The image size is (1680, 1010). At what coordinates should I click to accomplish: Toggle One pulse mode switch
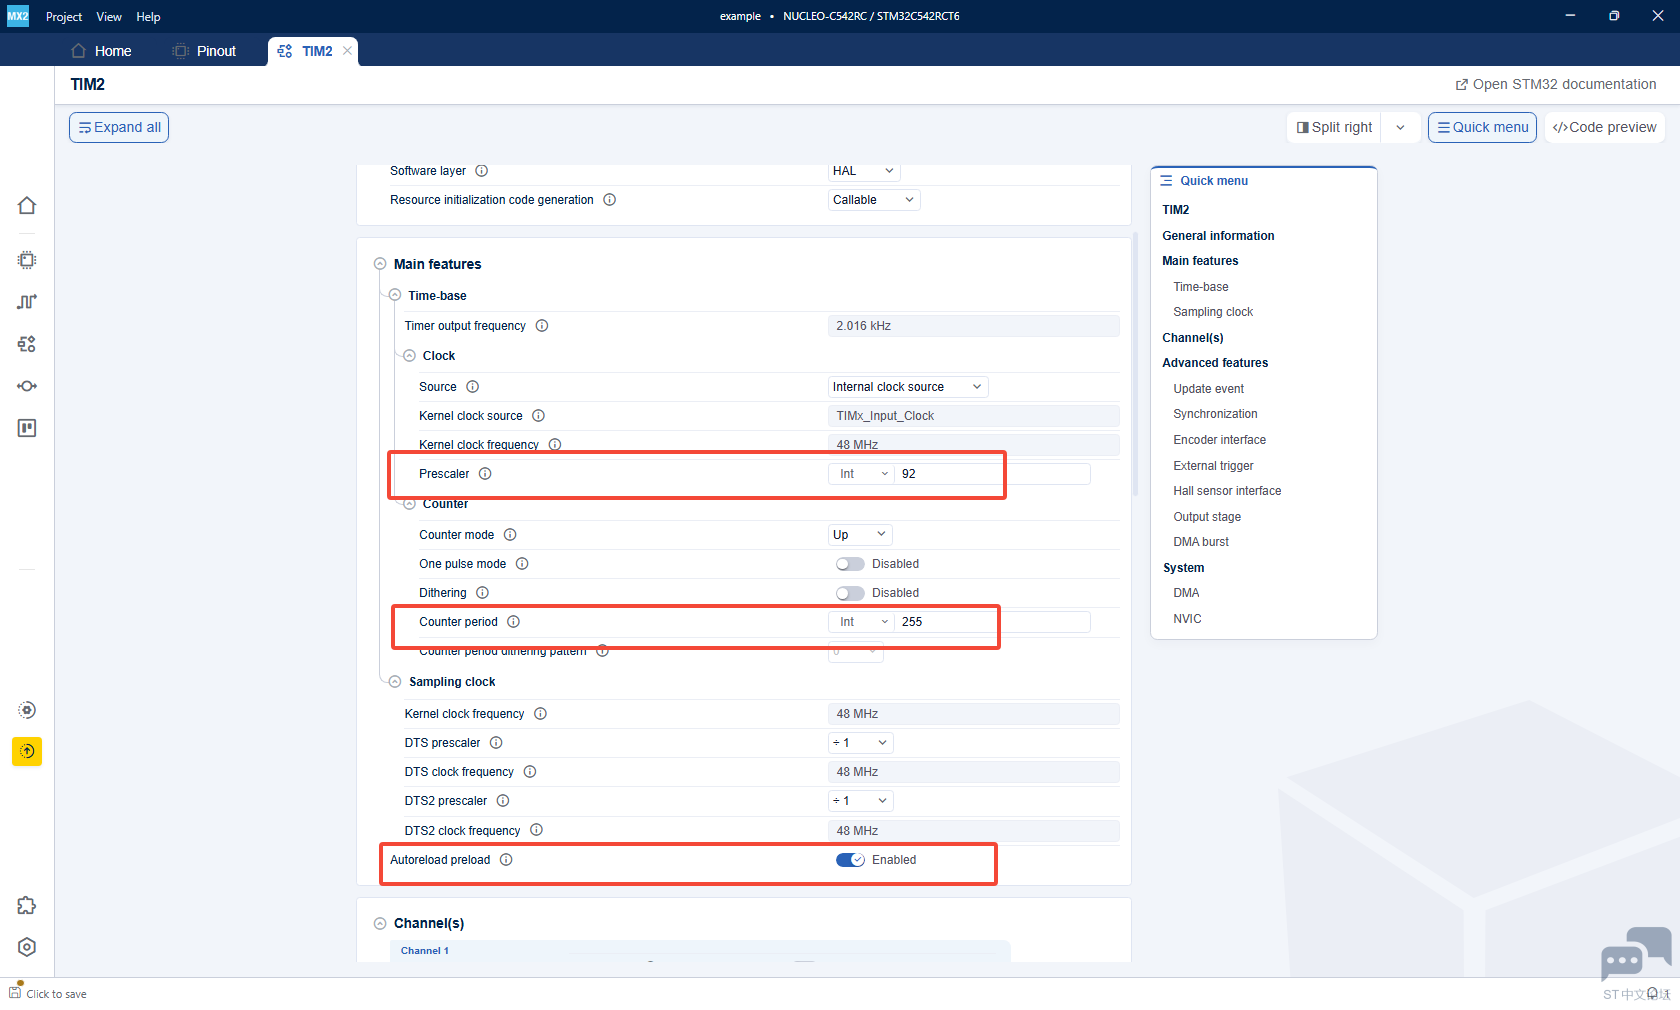click(x=850, y=564)
